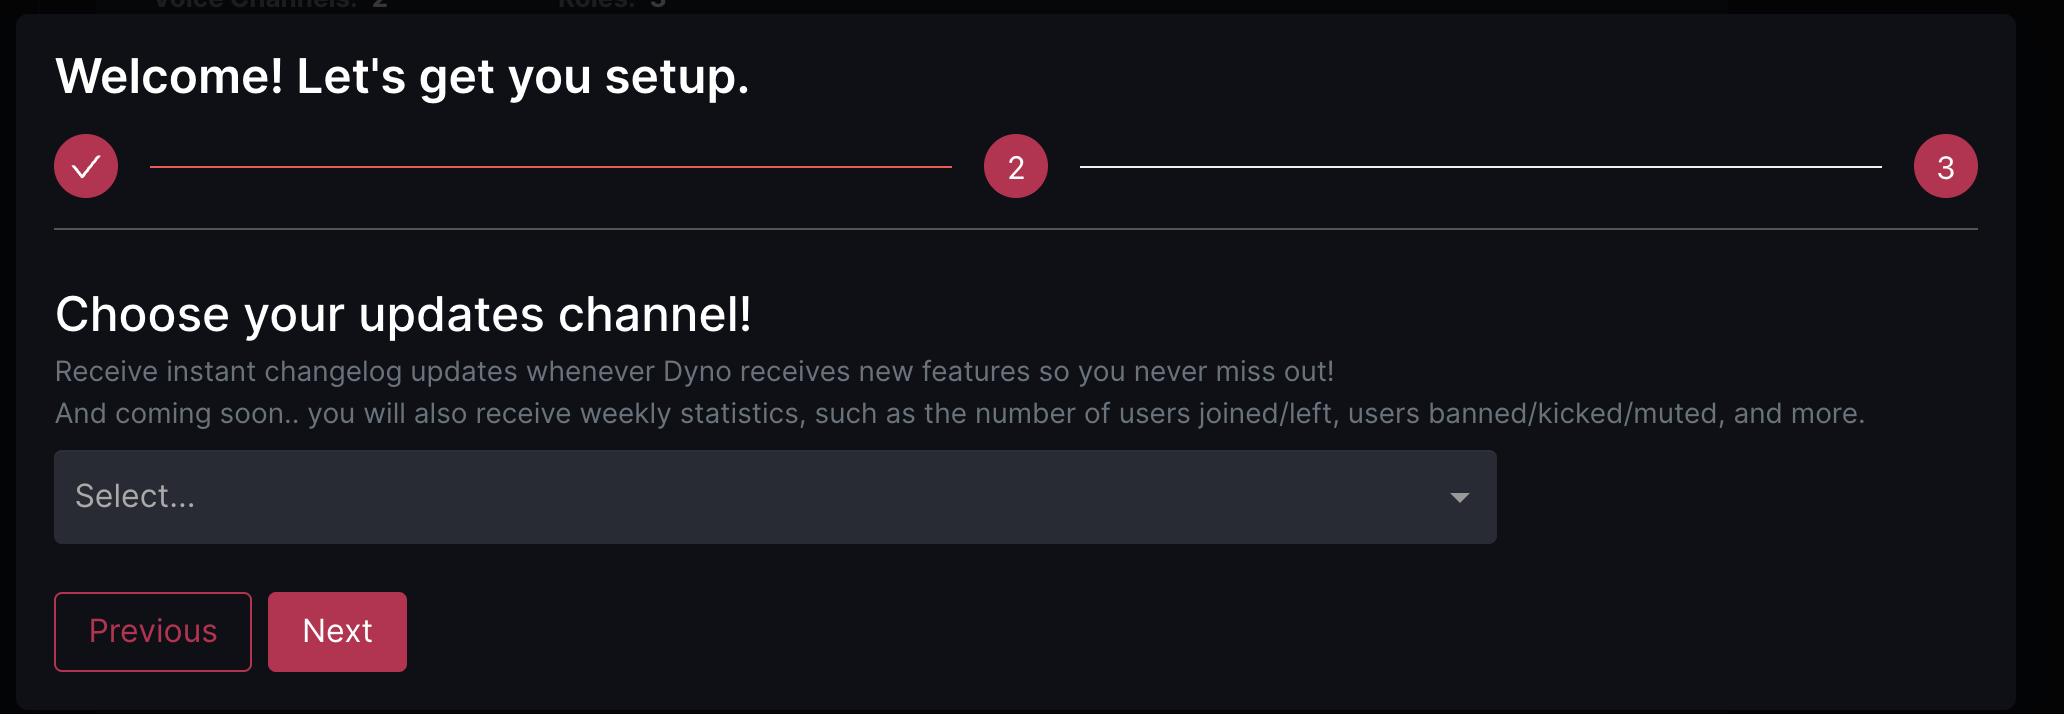Click the 'Receive instant changelog updates' description line
The height and width of the screenshot is (714, 2064).
coord(695,372)
